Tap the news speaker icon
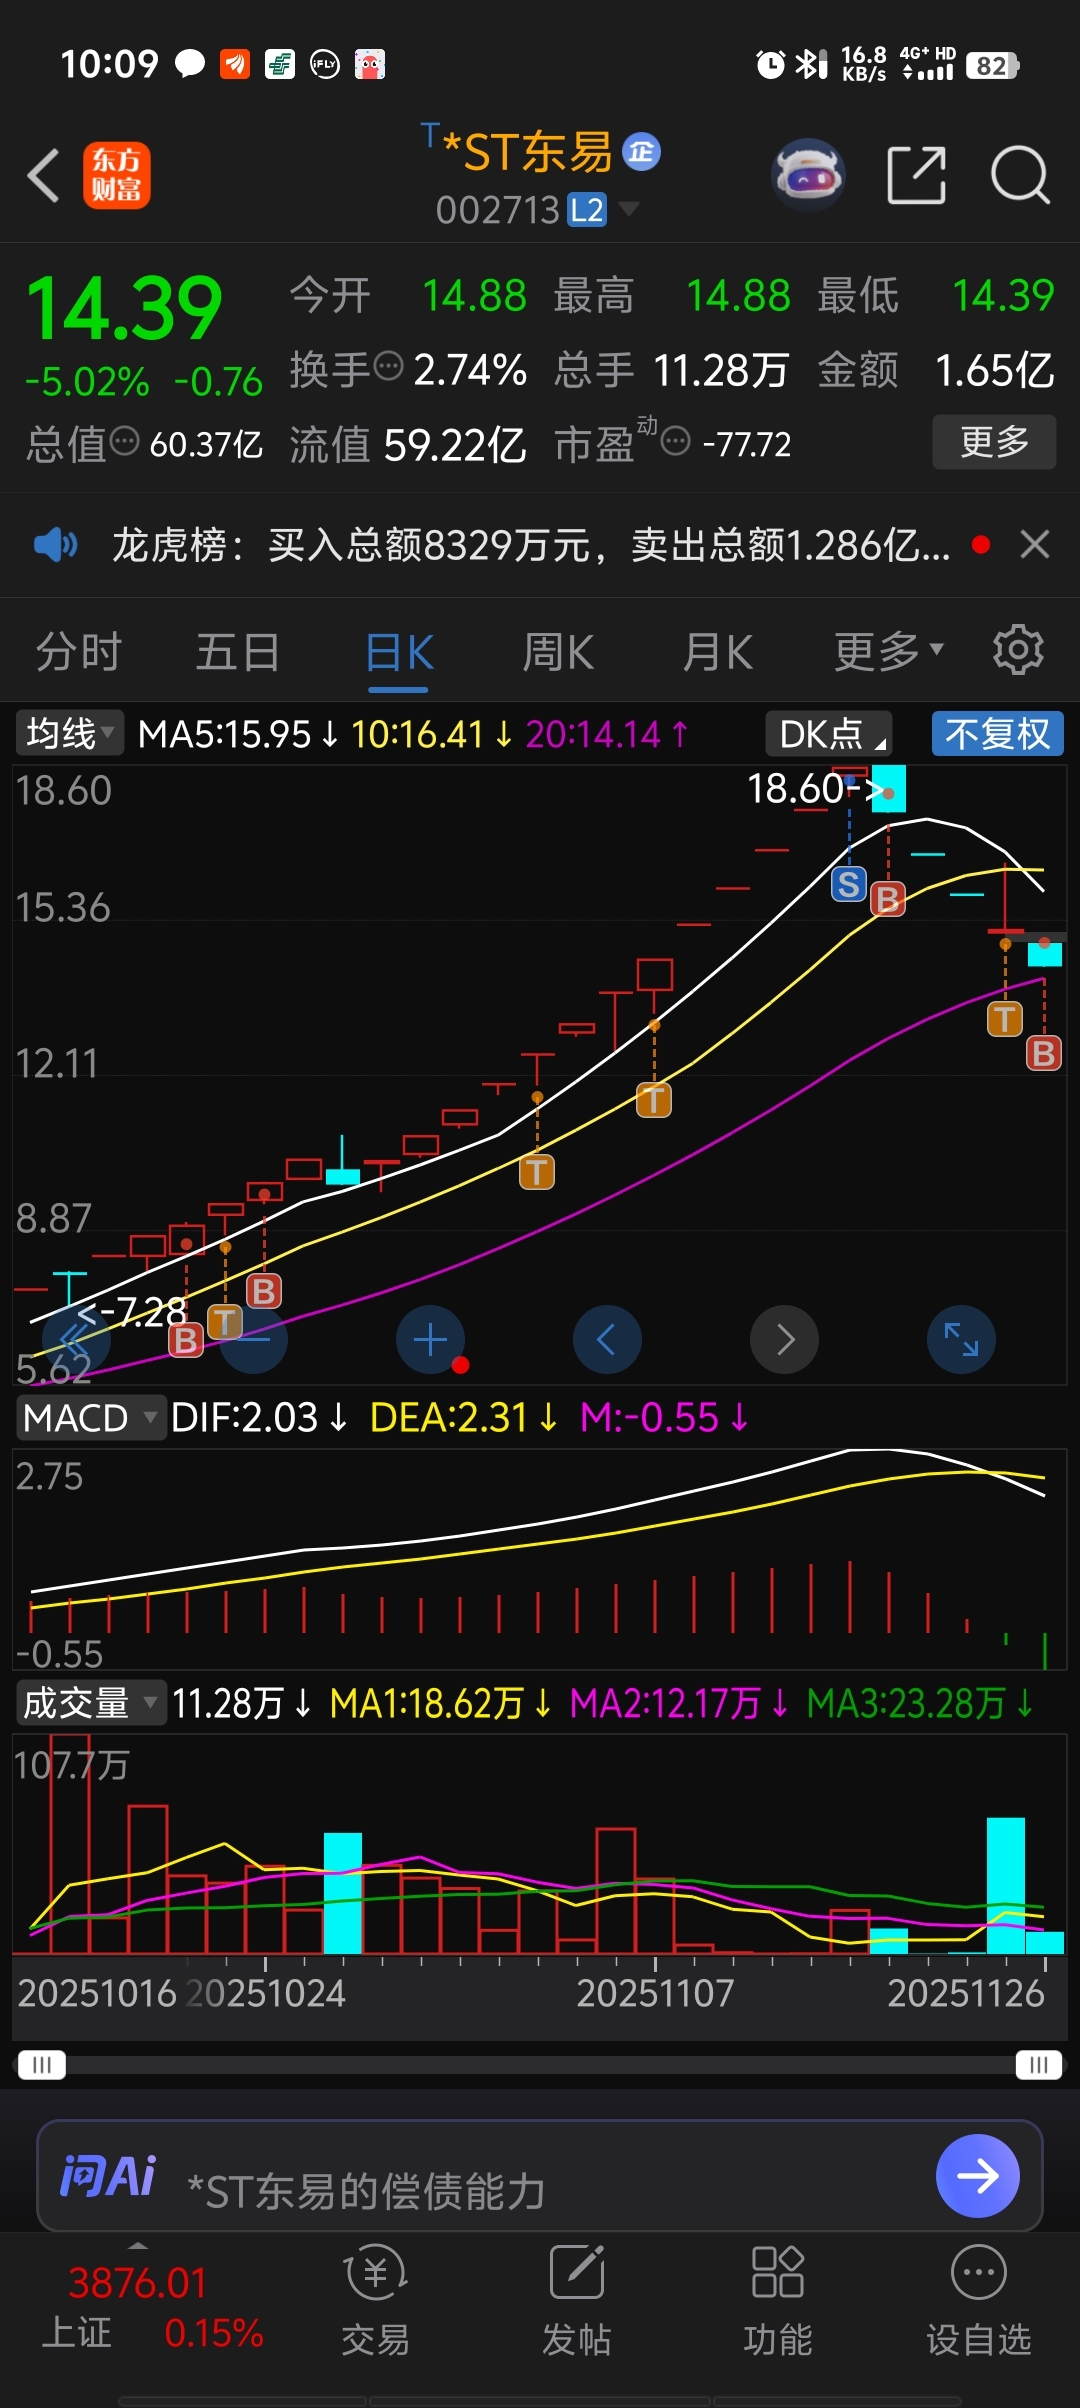This screenshot has width=1080, height=2408. point(55,545)
